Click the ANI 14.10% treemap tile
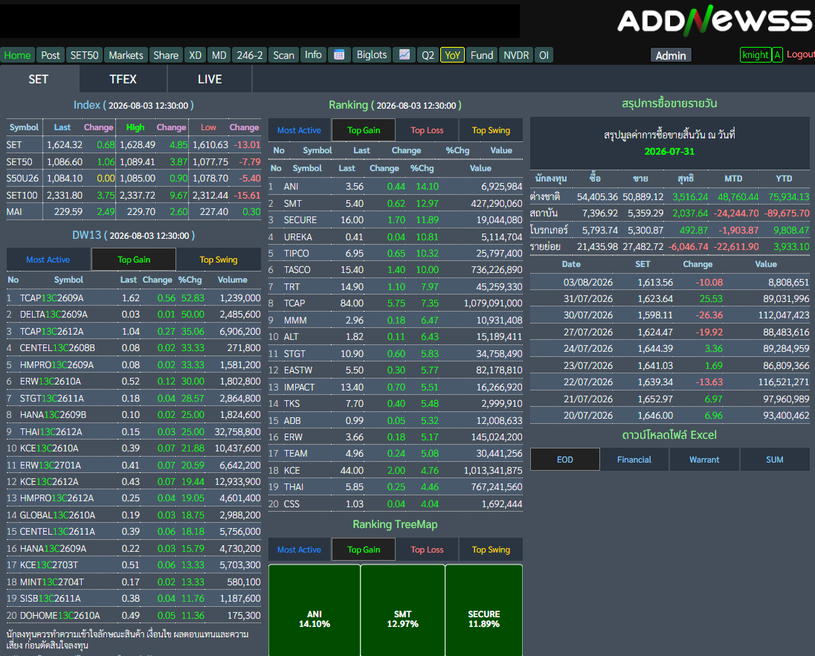The width and height of the screenshot is (815, 656). 314,611
